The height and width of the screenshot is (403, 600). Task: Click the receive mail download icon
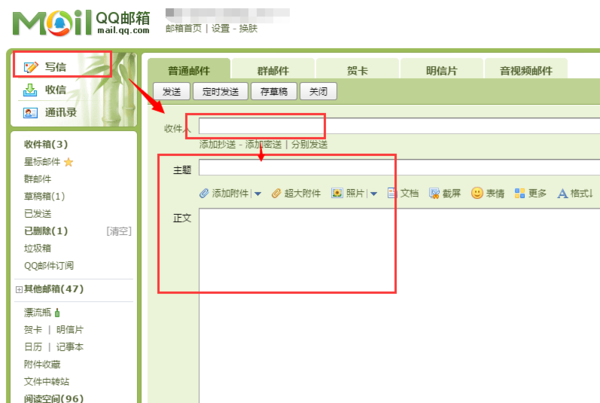(30, 90)
